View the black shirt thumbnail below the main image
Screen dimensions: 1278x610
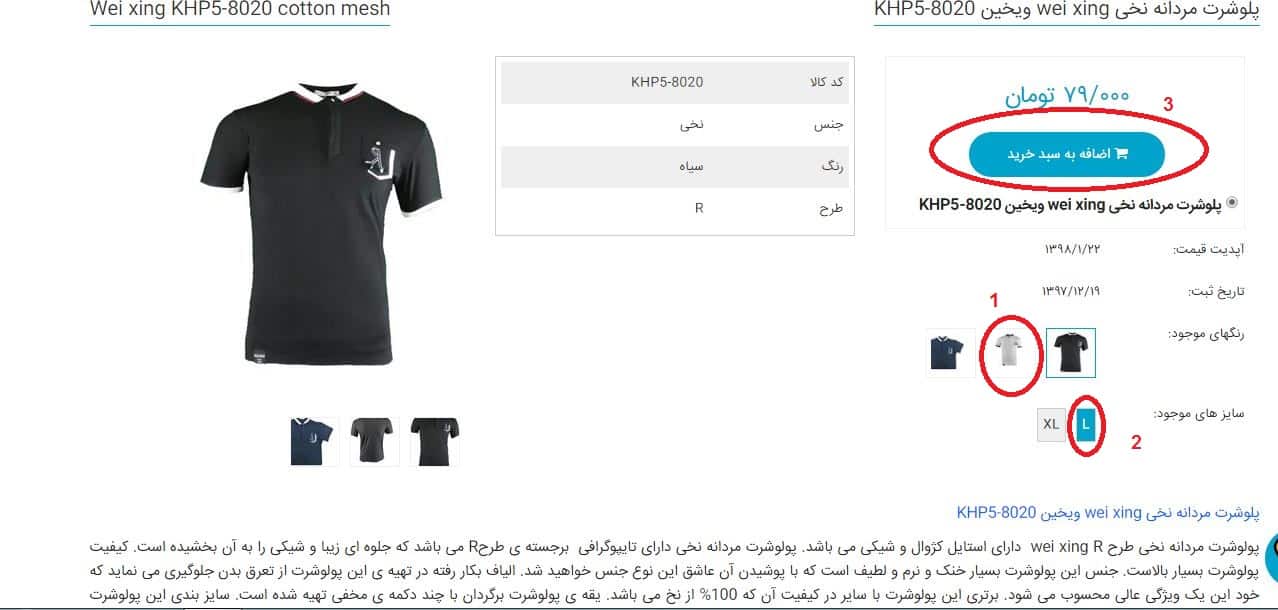[435, 441]
